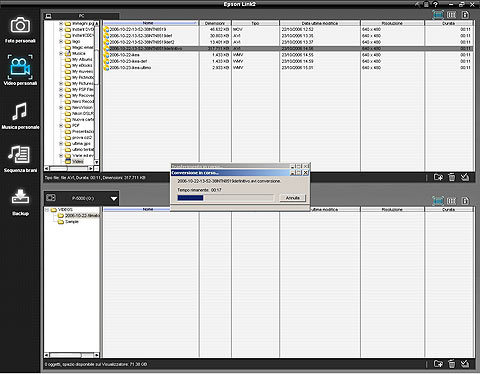This screenshot has height=374, width=480.
Task: Switch top PC pane to column list view
Action: click(x=451, y=15)
